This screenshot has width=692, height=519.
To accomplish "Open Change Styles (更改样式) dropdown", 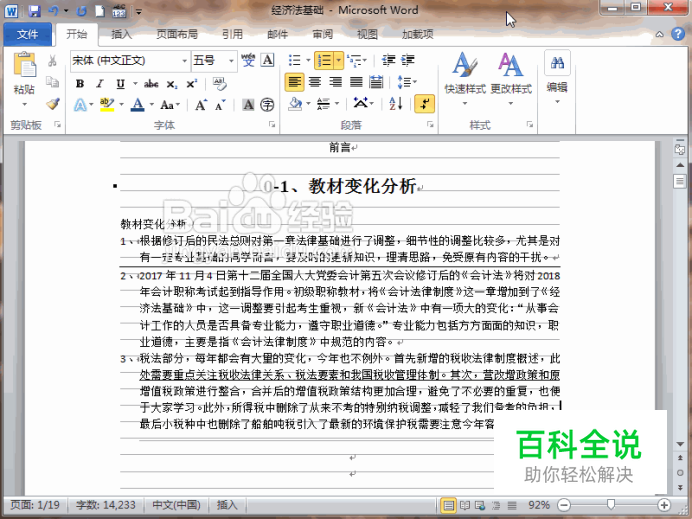I will click(x=511, y=79).
